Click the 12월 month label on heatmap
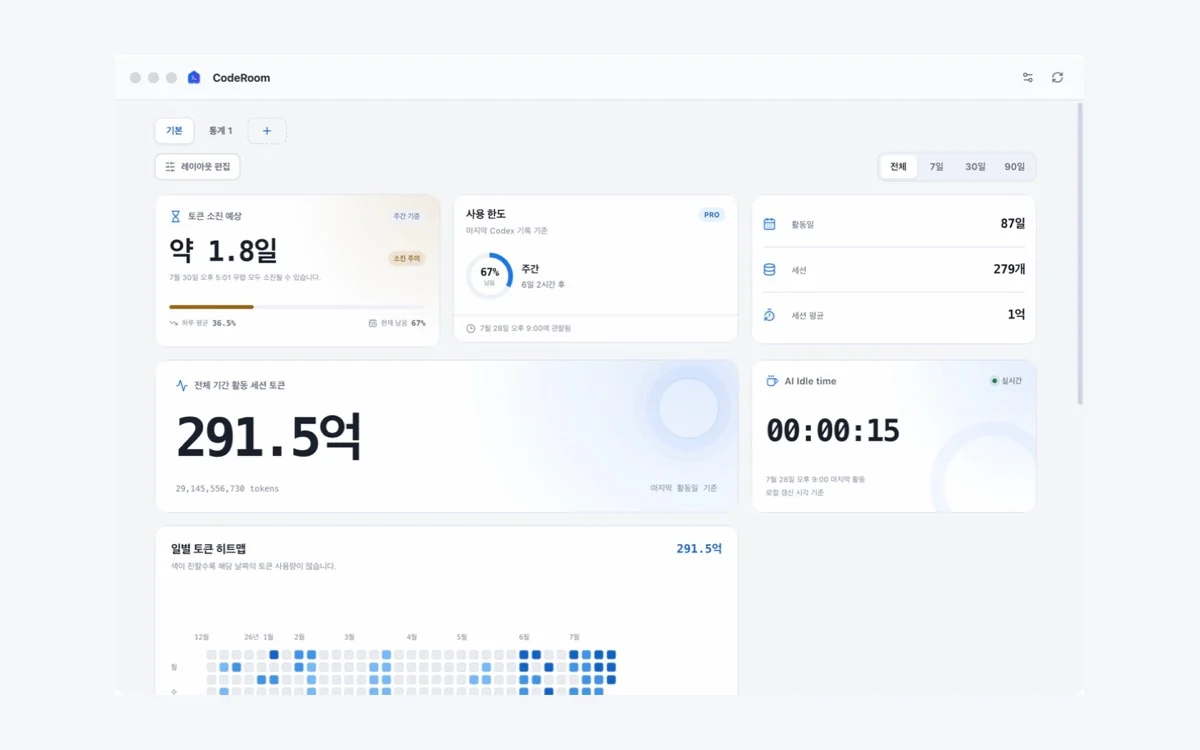The width and height of the screenshot is (1200, 750). click(201, 637)
